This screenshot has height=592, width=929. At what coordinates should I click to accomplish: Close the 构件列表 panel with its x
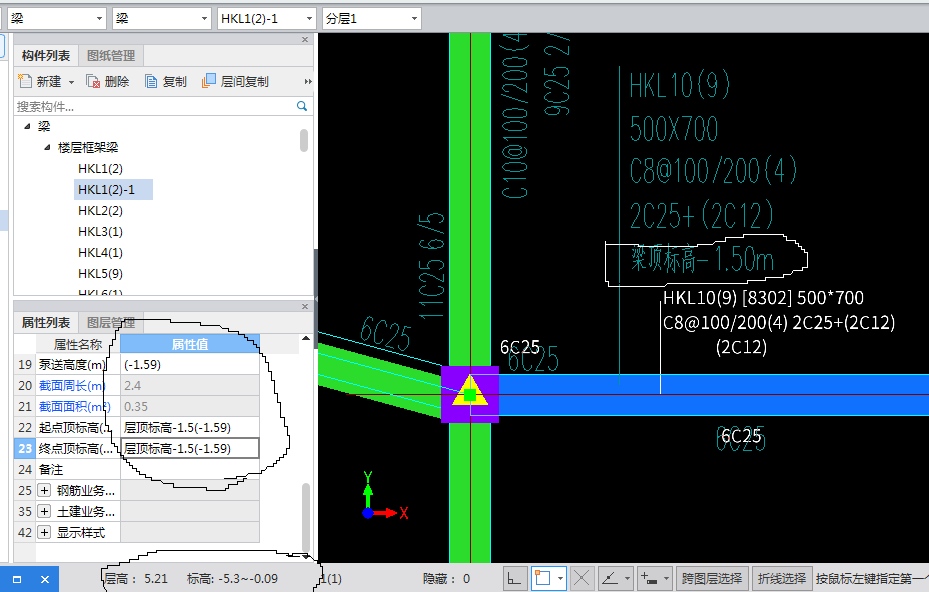point(305,40)
